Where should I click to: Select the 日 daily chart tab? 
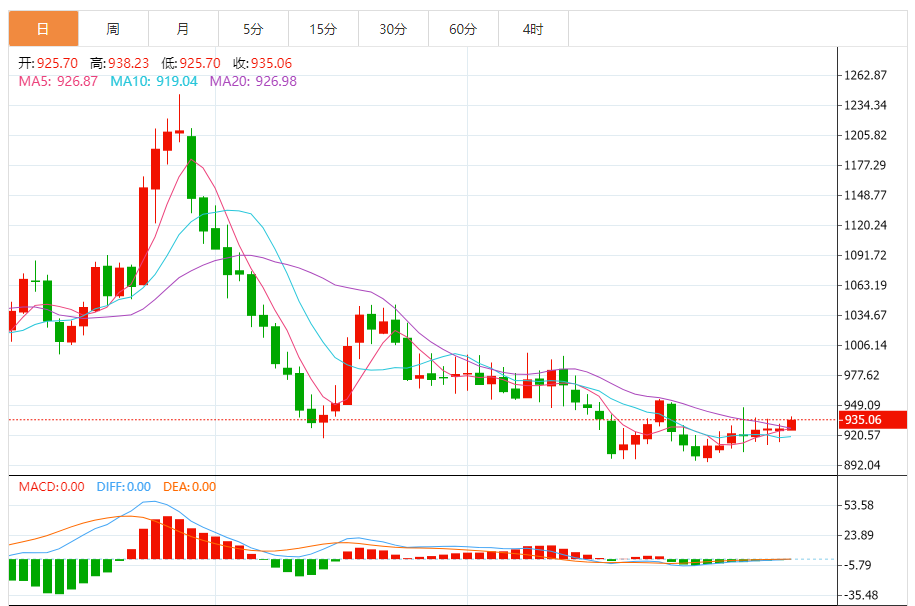pyautogui.click(x=43, y=29)
